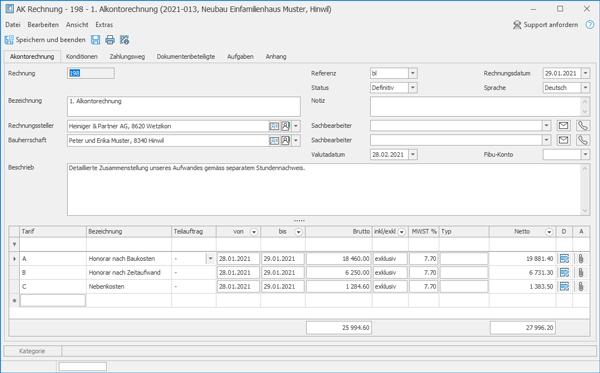Select Brutto cell 18 460.00

tap(339, 259)
